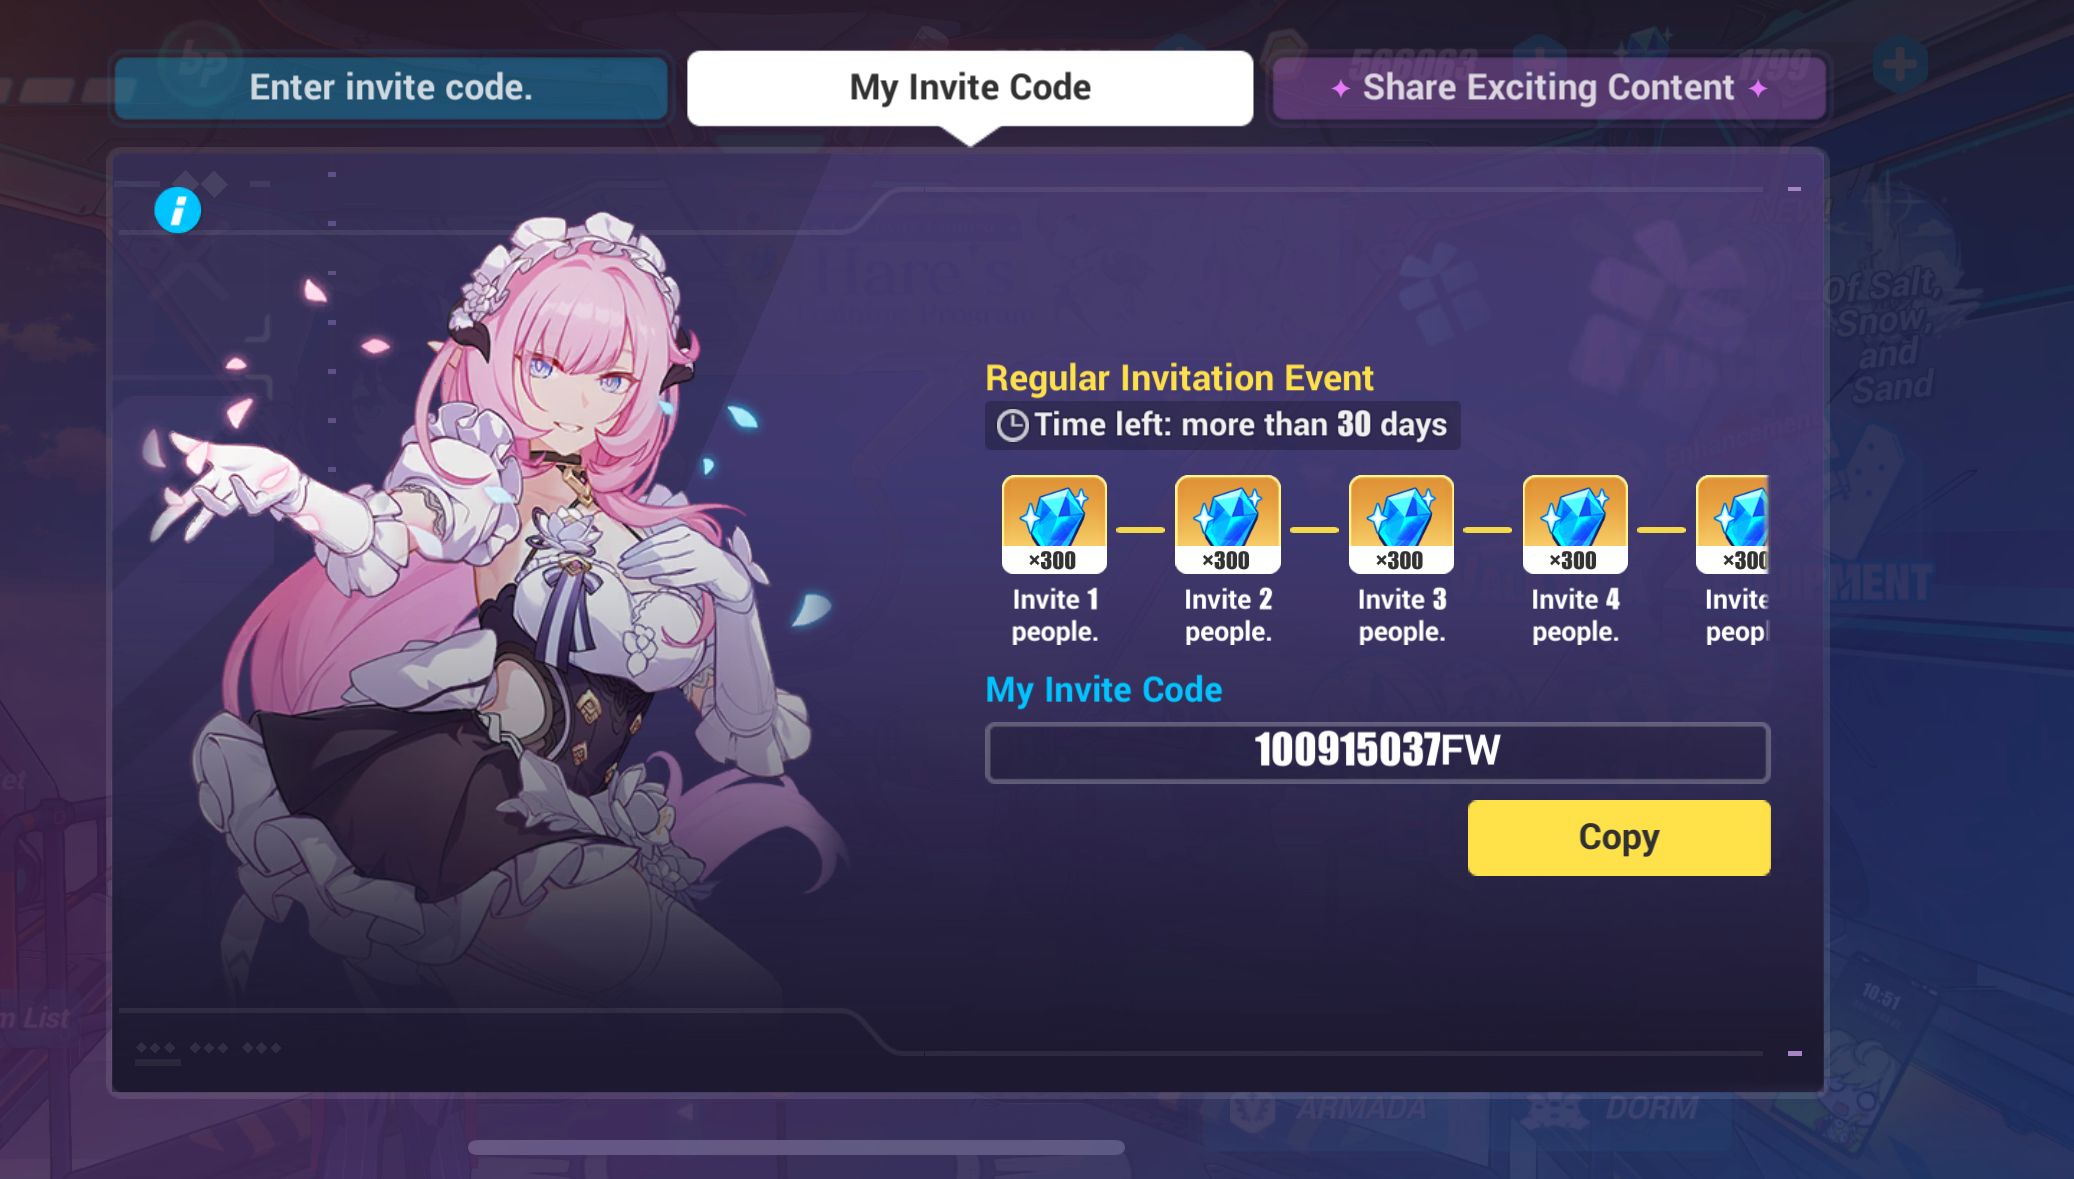Switch to Enter invite code tab

click(391, 88)
